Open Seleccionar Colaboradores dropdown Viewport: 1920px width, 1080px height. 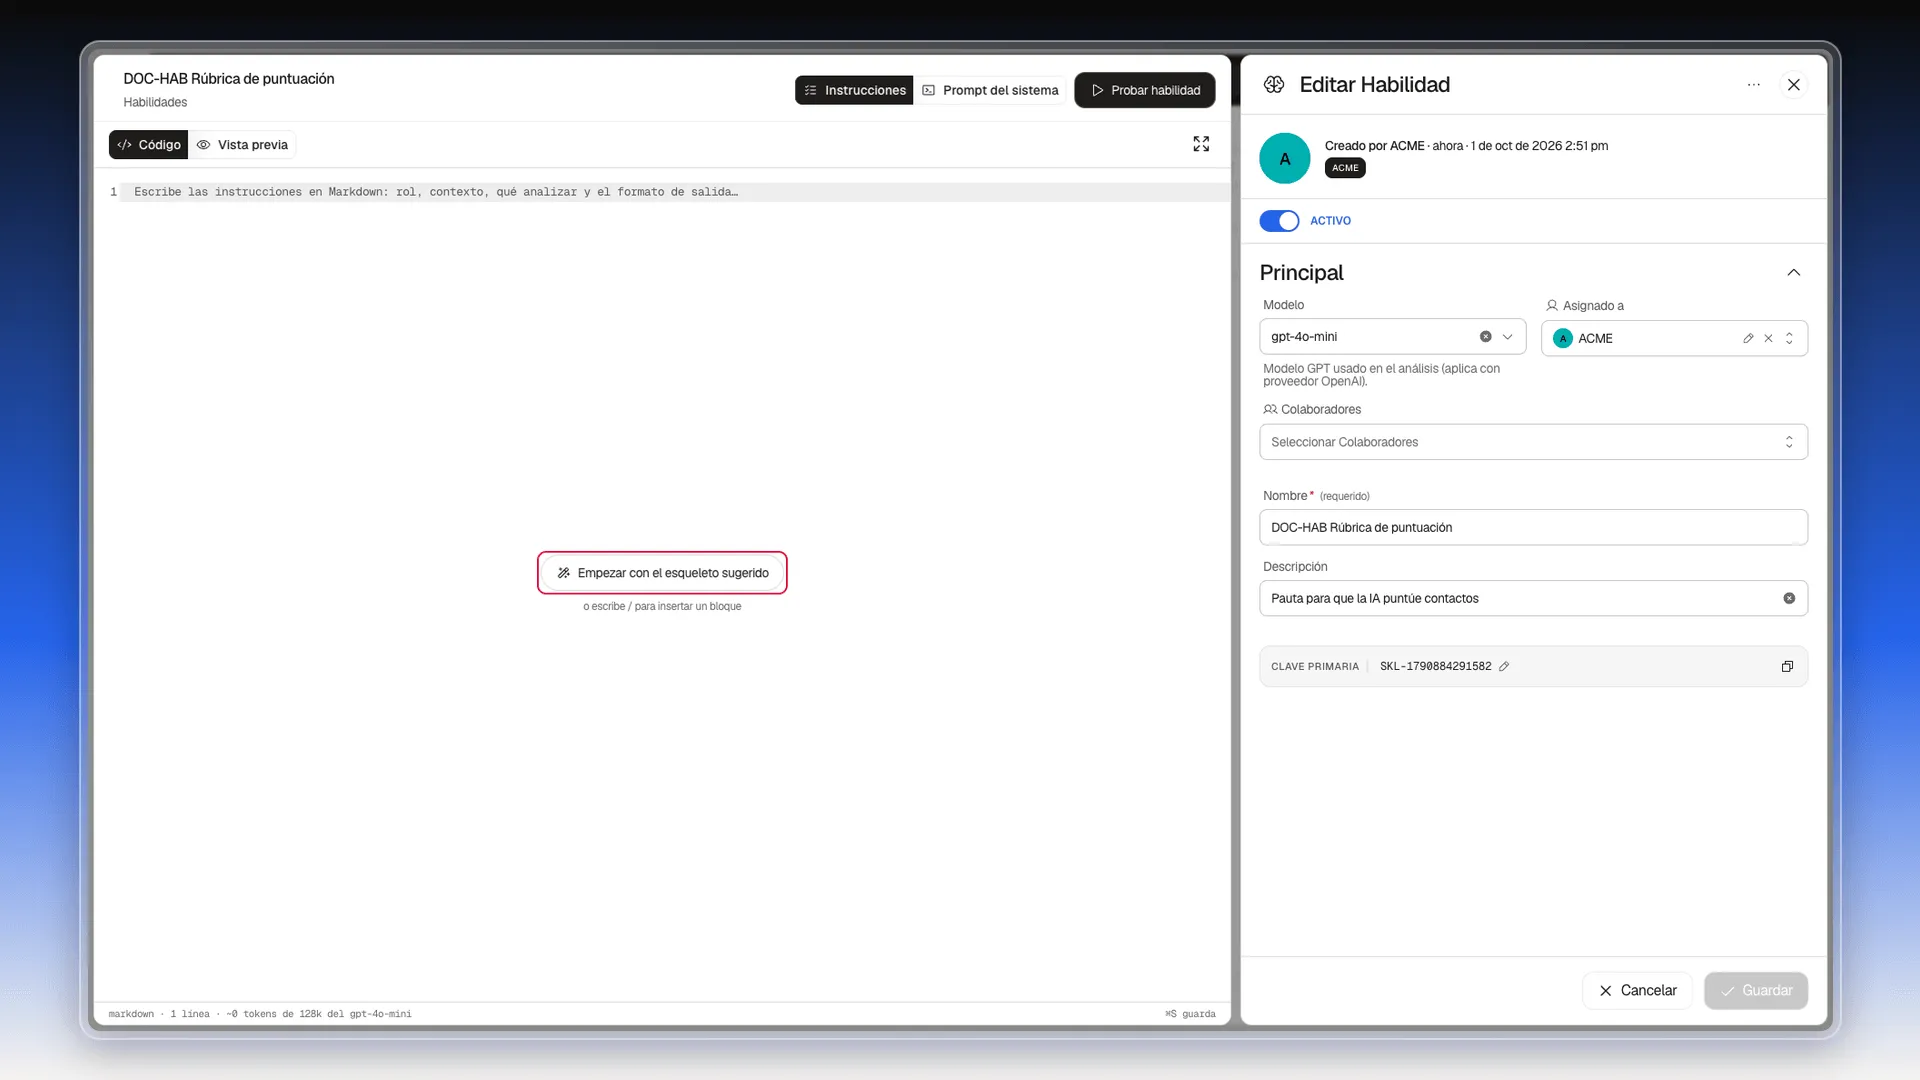(x=1533, y=442)
